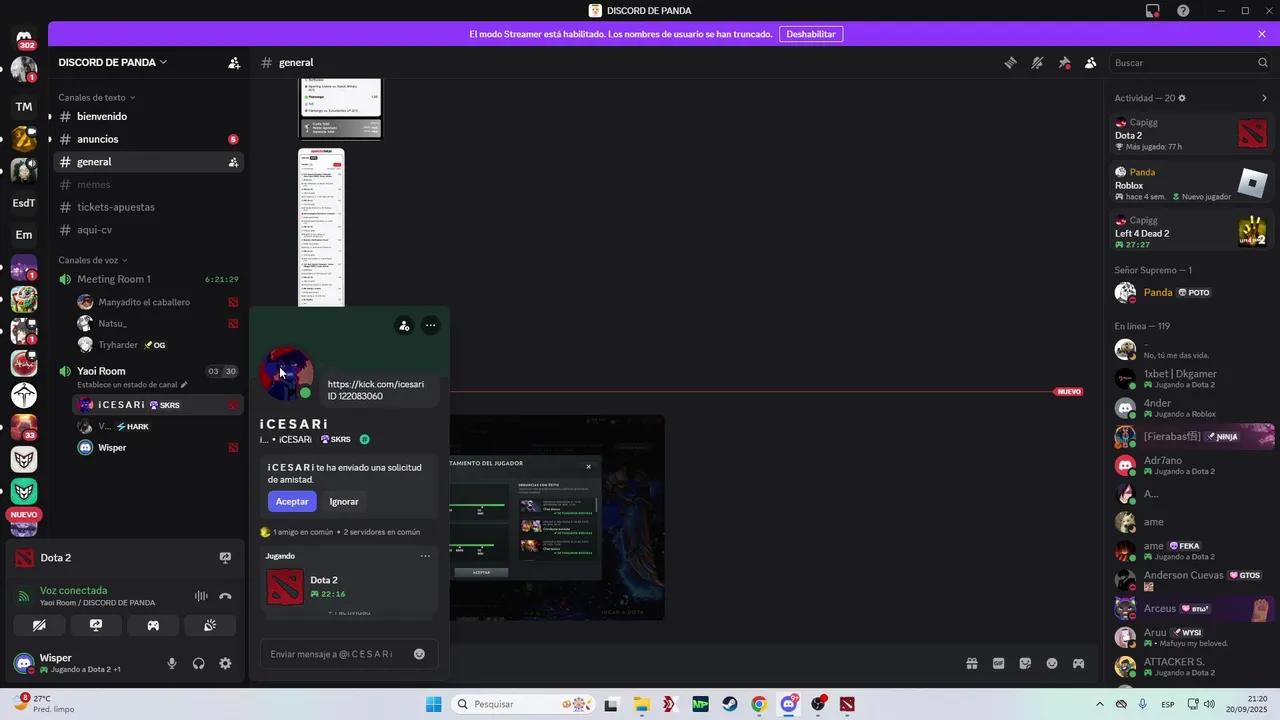1280x720 pixels.
Task: Open the Jugando activity three-dot menu
Action: (425, 556)
